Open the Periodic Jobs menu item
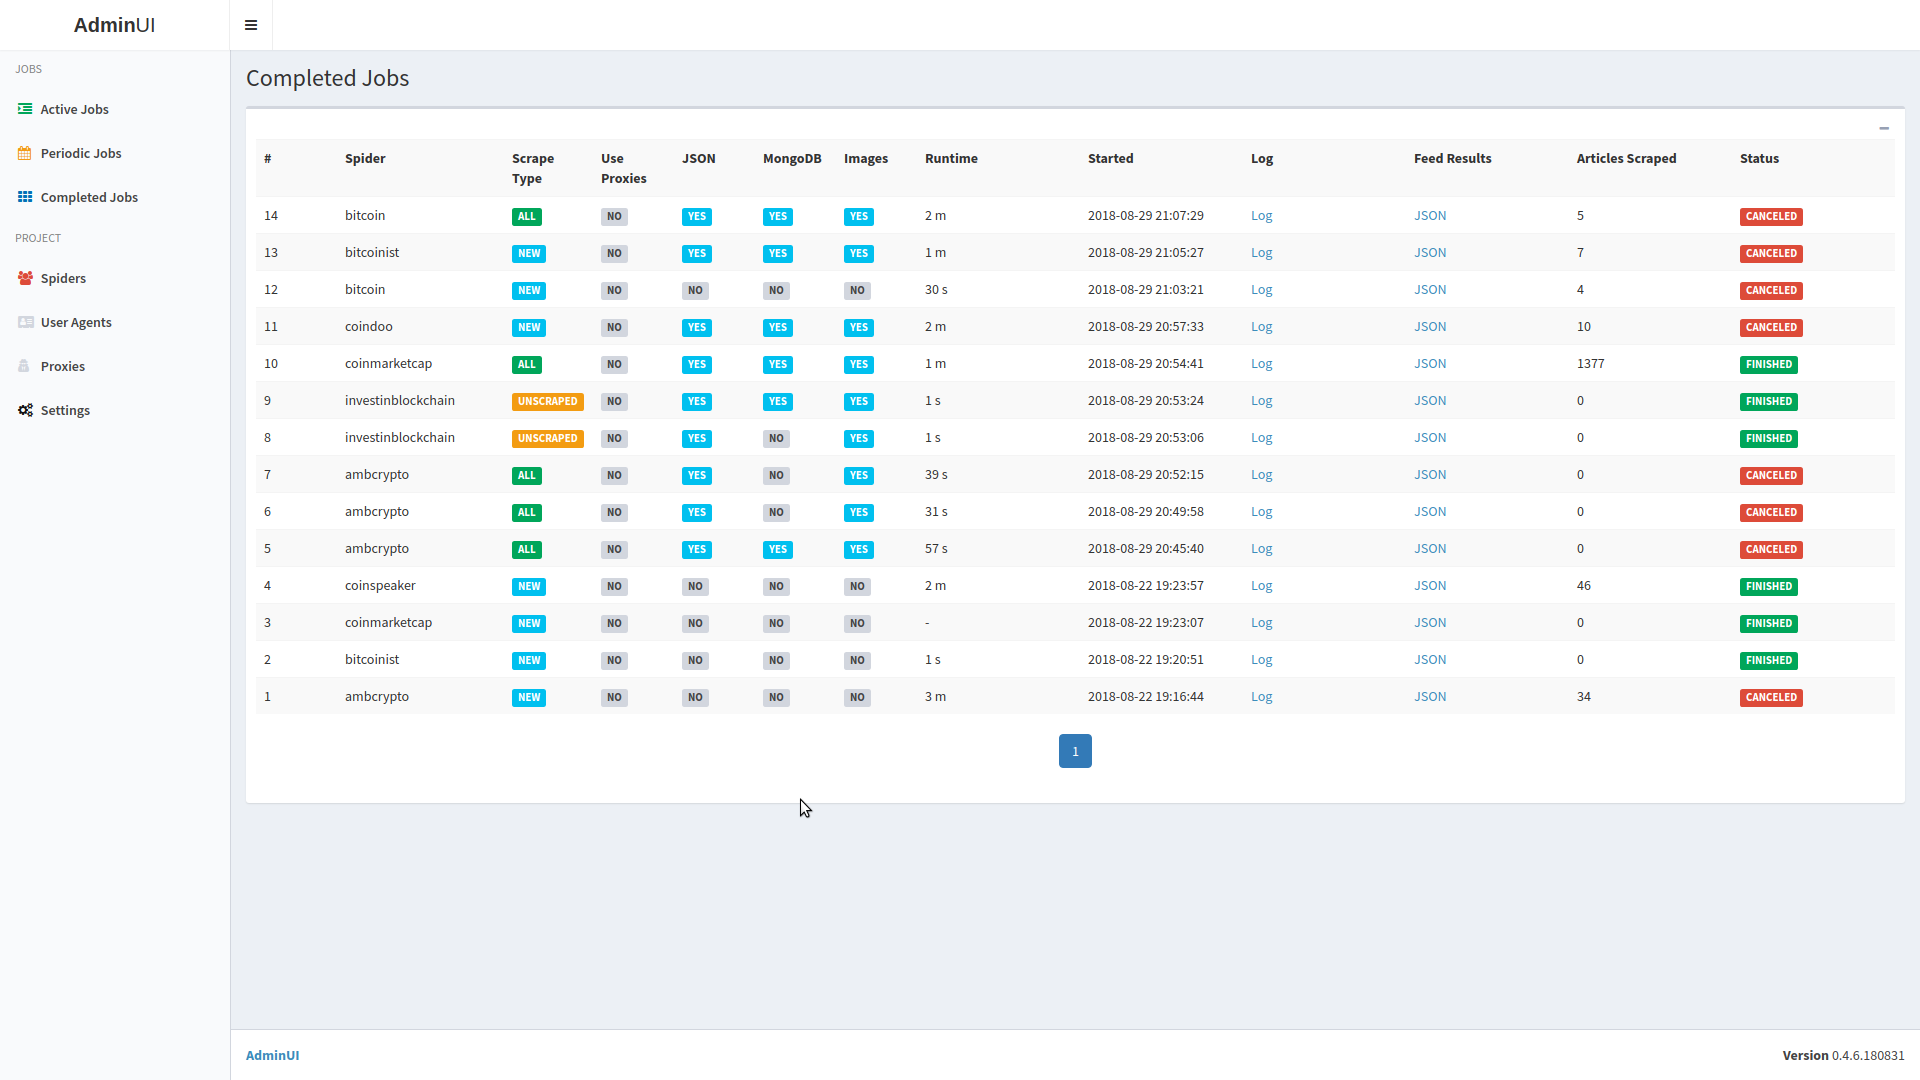Viewport: 1920px width, 1080px height. (81, 153)
